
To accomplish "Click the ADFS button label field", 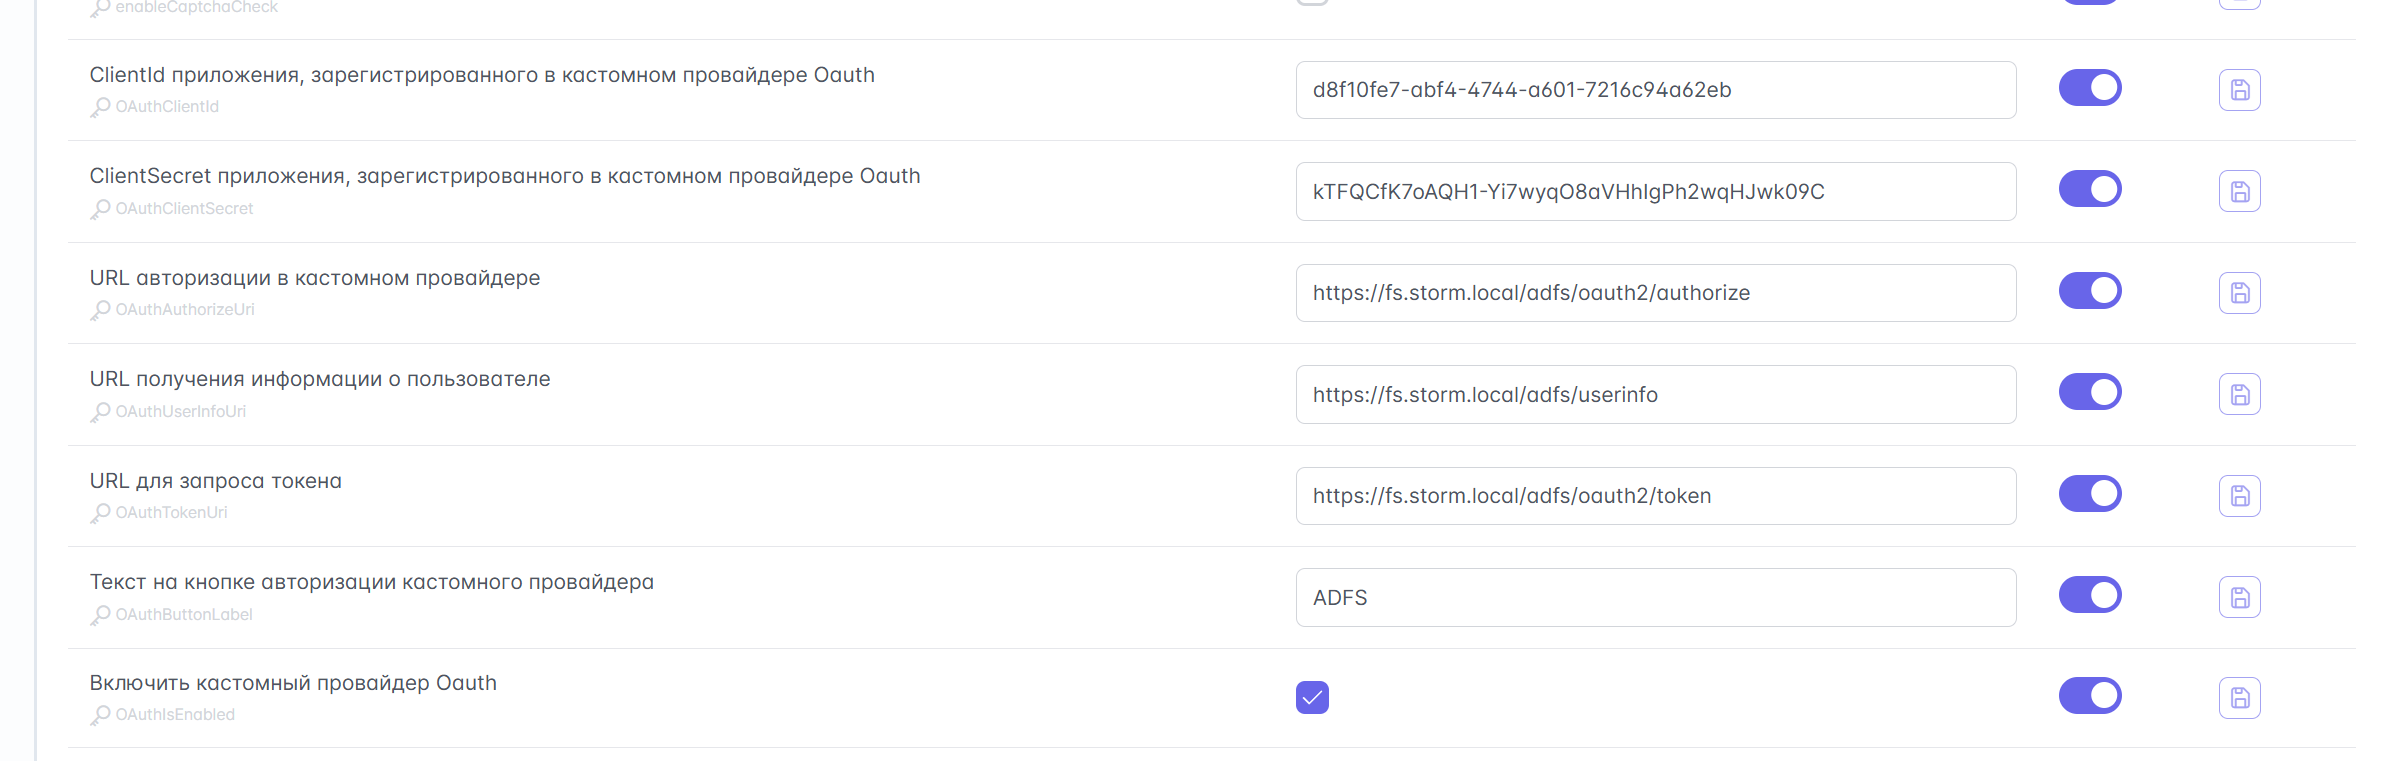I will (x=1655, y=598).
